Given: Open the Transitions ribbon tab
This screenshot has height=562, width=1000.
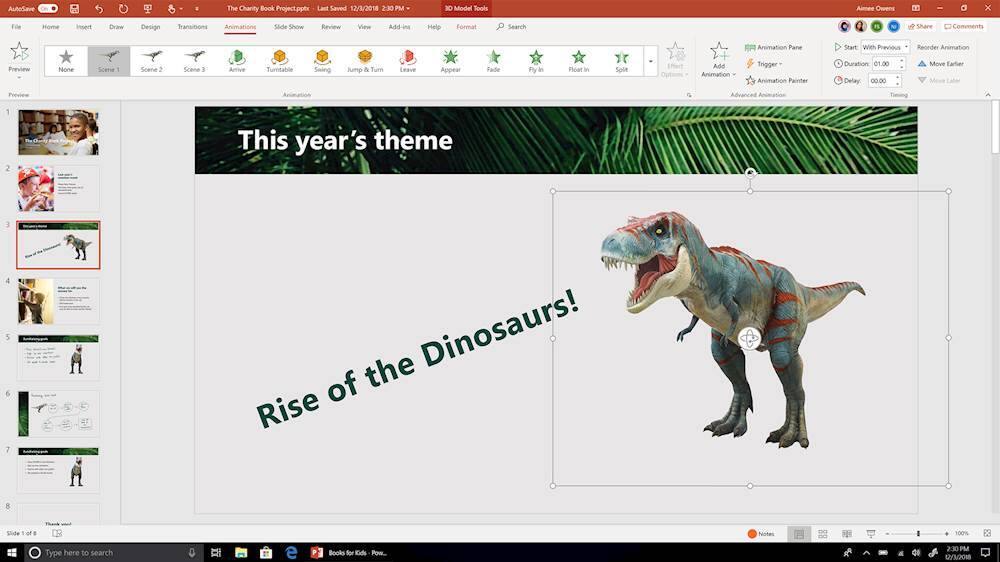Looking at the screenshot, I should [192, 27].
